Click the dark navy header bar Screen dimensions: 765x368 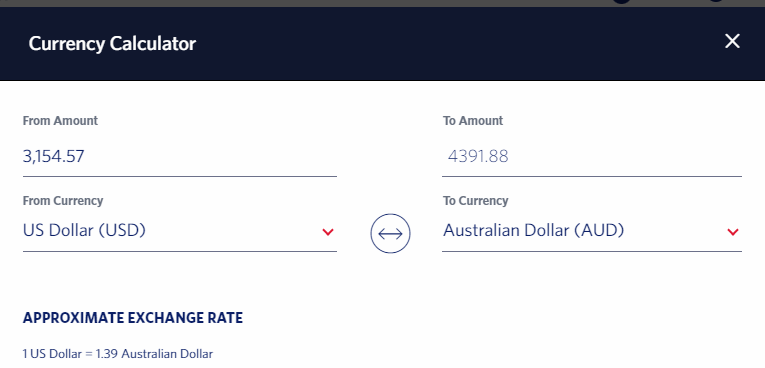[382, 43]
